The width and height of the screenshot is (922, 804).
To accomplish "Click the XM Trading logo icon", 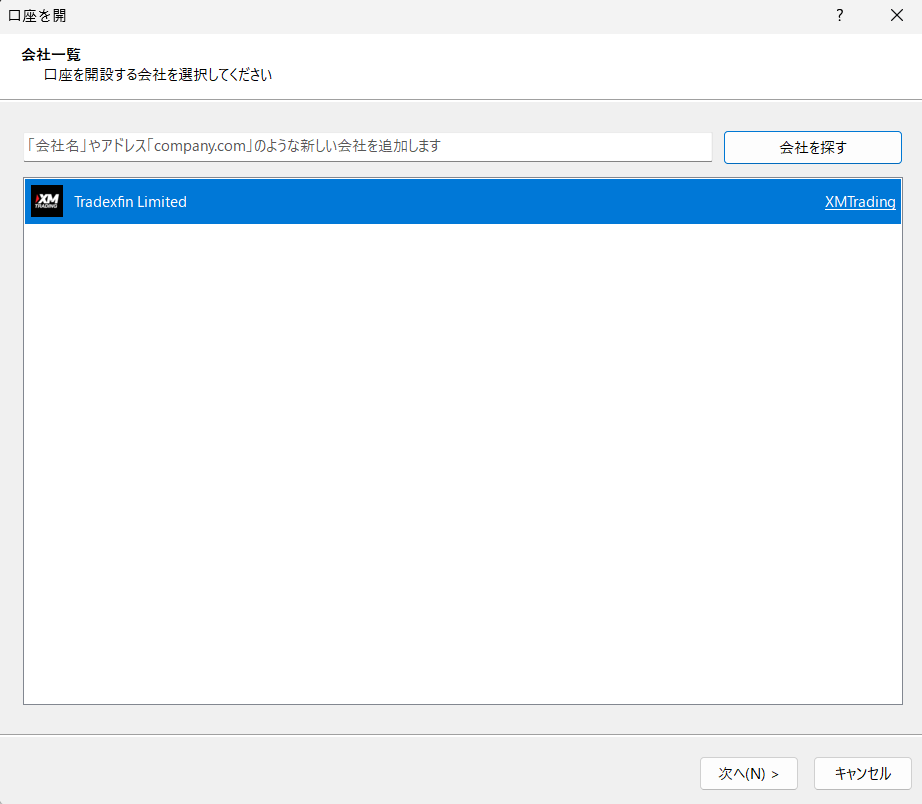I will (47, 201).
